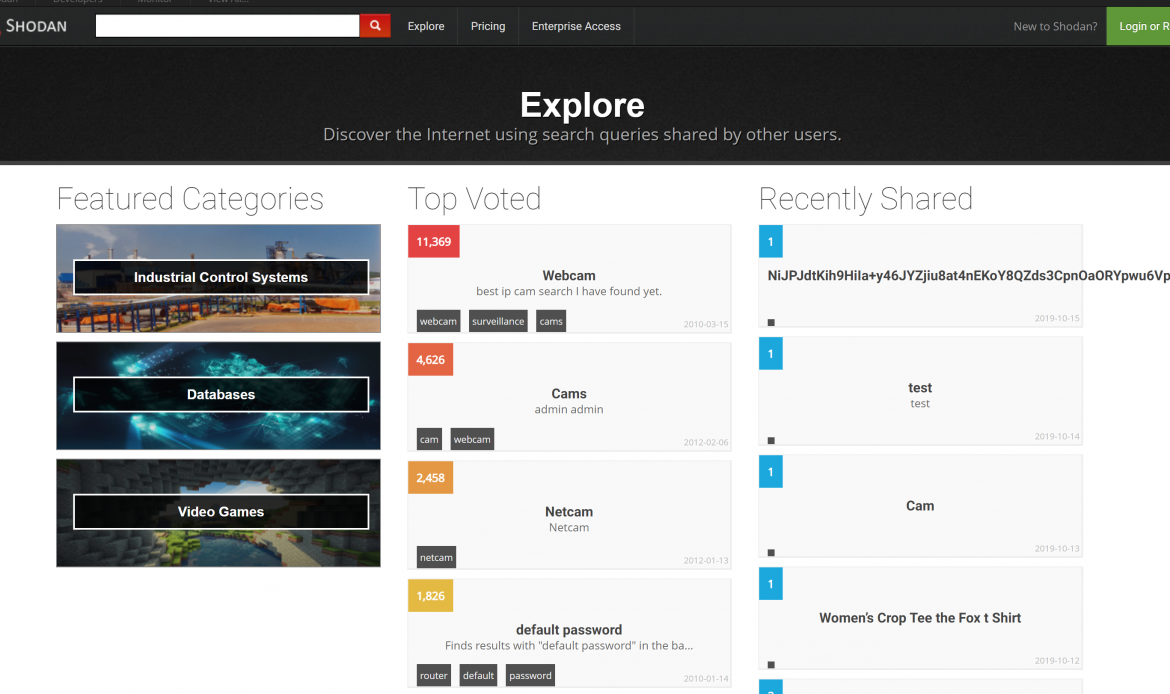This screenshot has height=694, width=1170.
Task: Open the Video Games featured category
Action: (x=220, y=512)
